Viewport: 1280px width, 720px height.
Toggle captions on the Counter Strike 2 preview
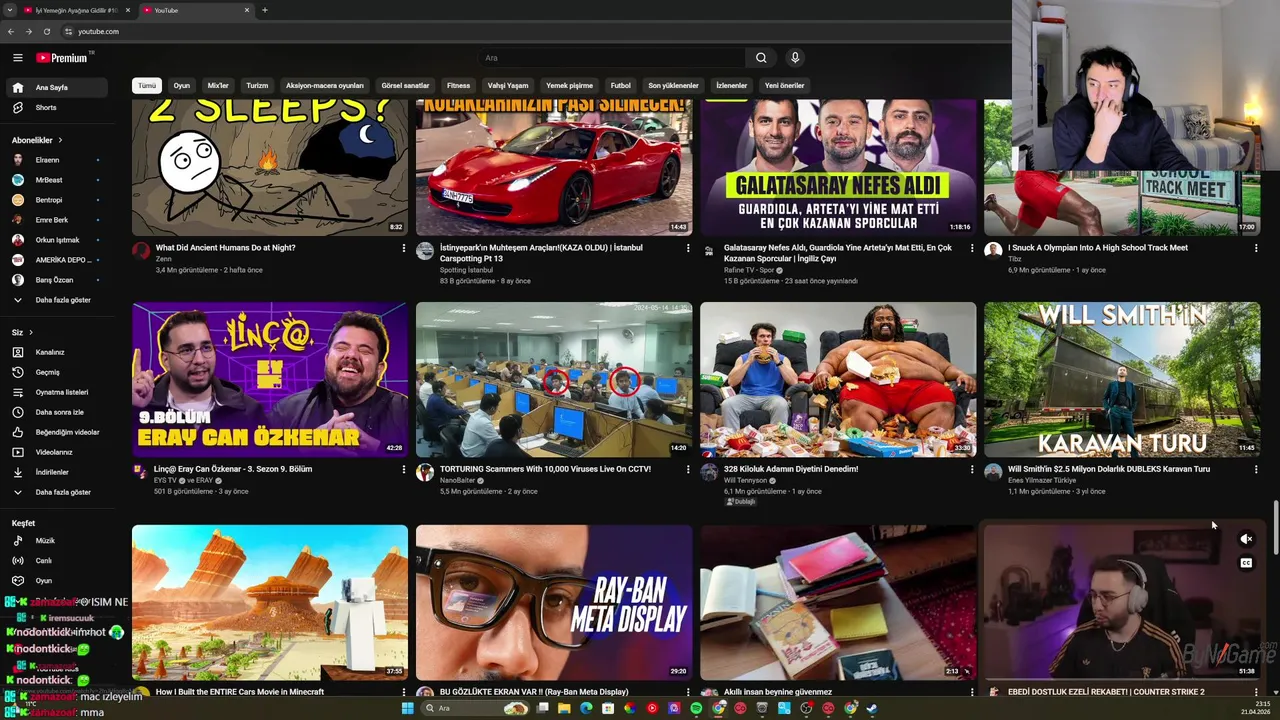(x=1246, y=563)
